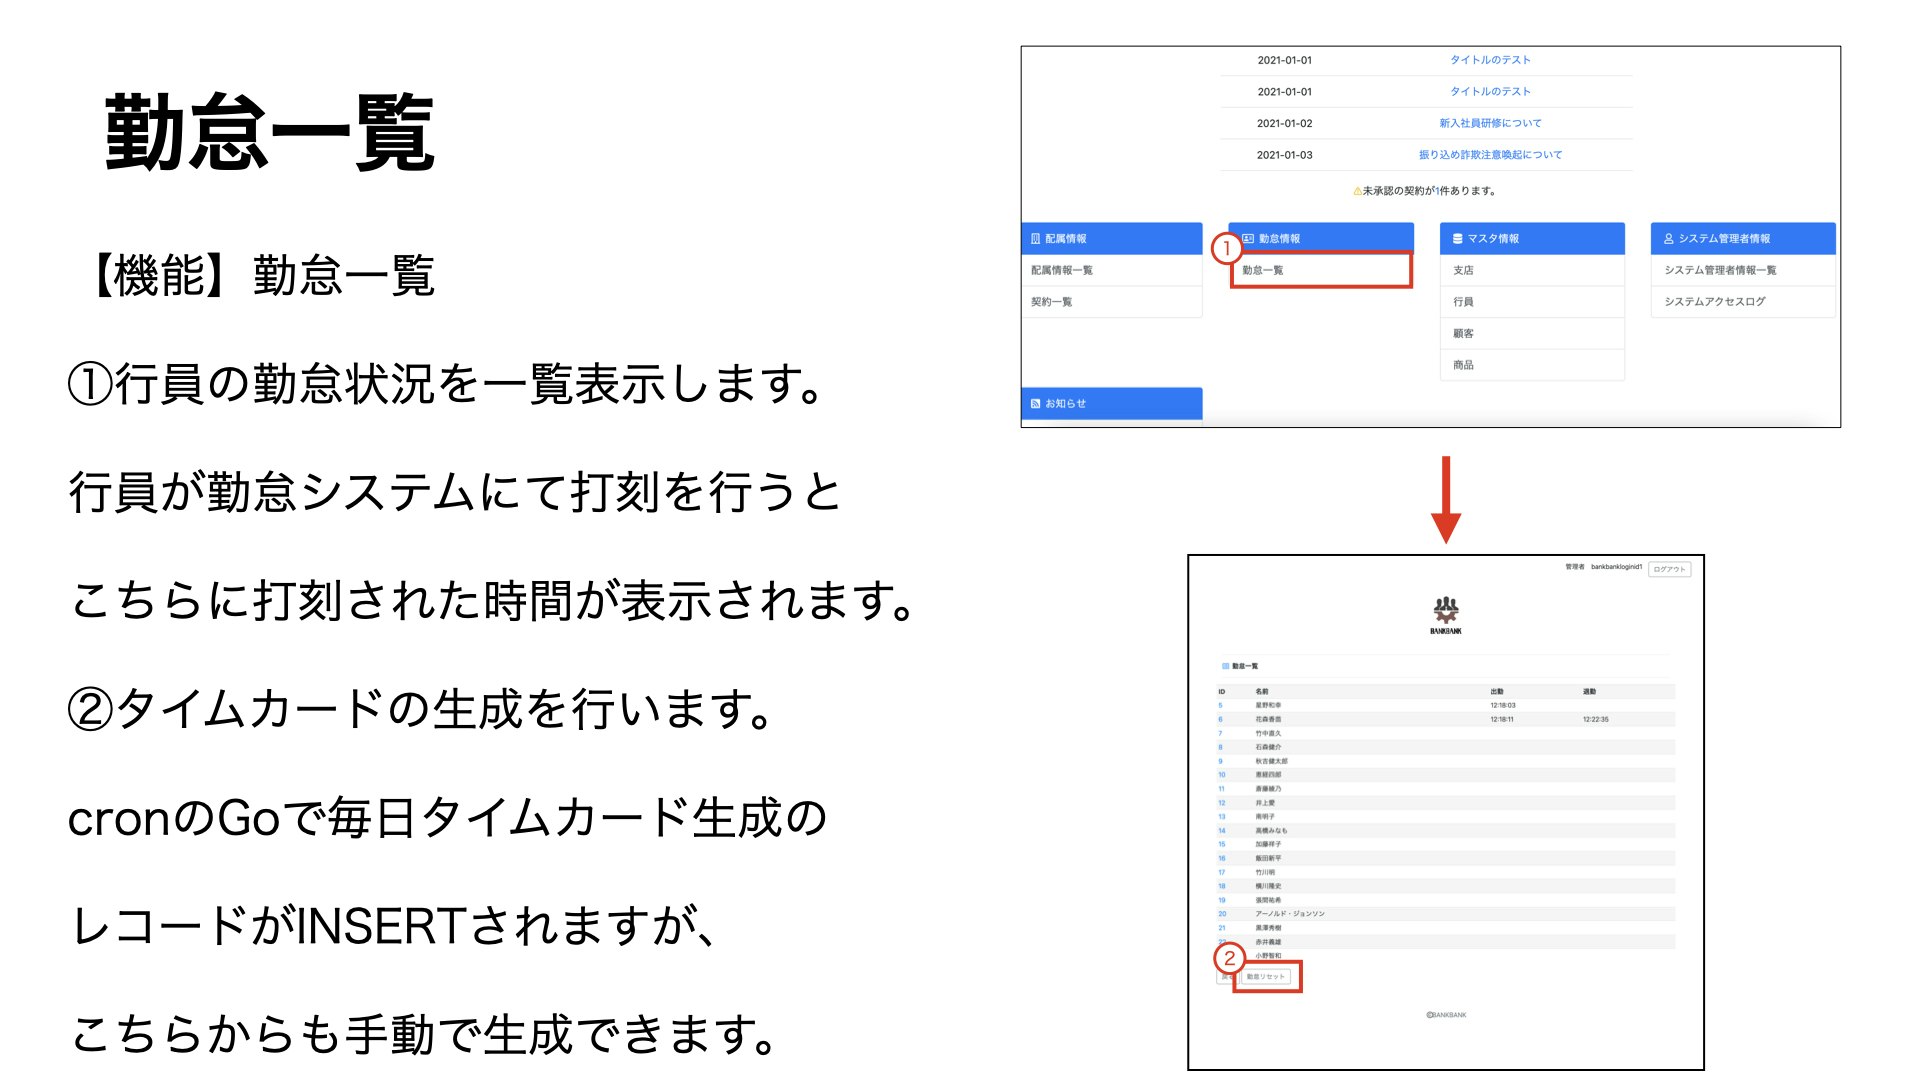Screen dimensions: 1920x1080
Task: Click the warning triangle beside 未承認の契約 message
Action: (x=1356, y=190)
